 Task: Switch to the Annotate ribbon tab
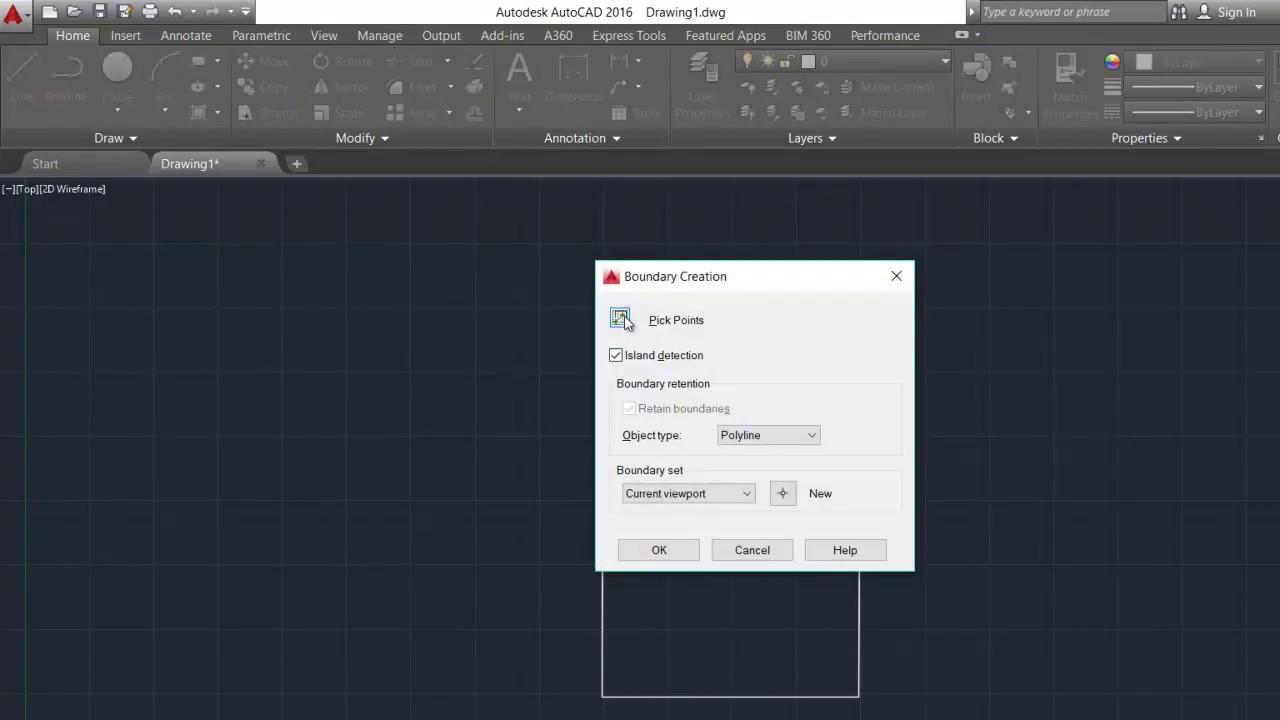tap(186, 35)
